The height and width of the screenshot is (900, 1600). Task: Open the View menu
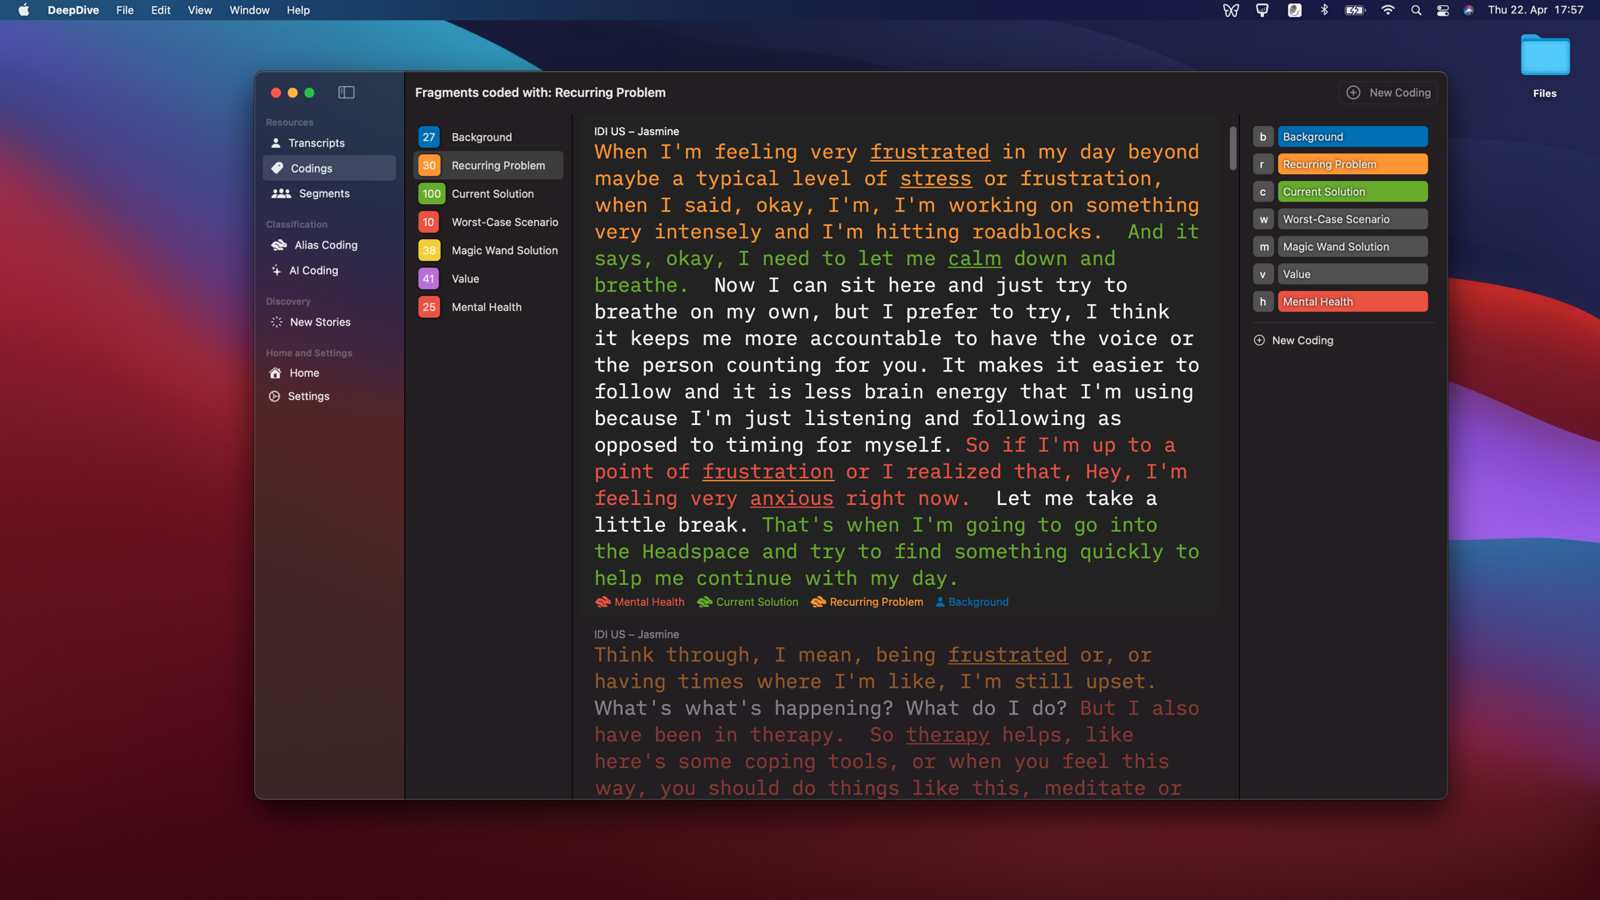coord(200,10)
